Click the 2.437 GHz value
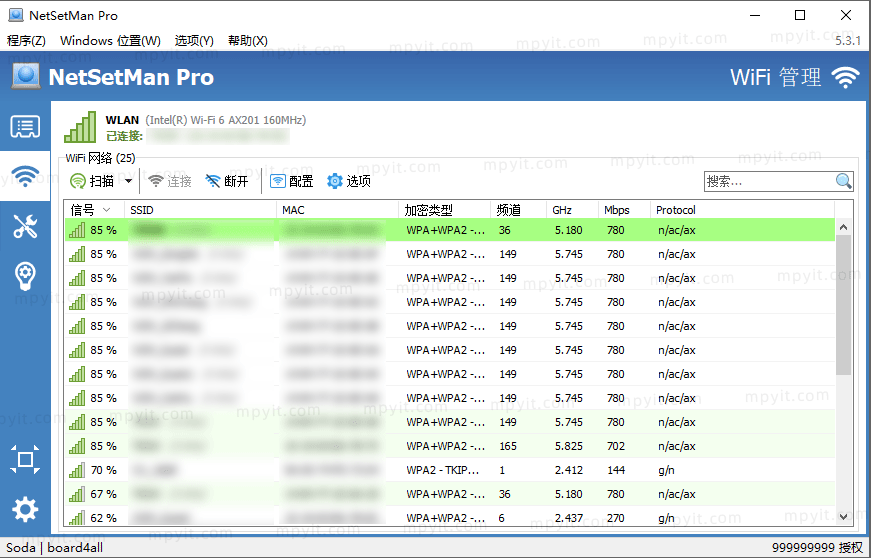871x558 pixels. (569, 517)
